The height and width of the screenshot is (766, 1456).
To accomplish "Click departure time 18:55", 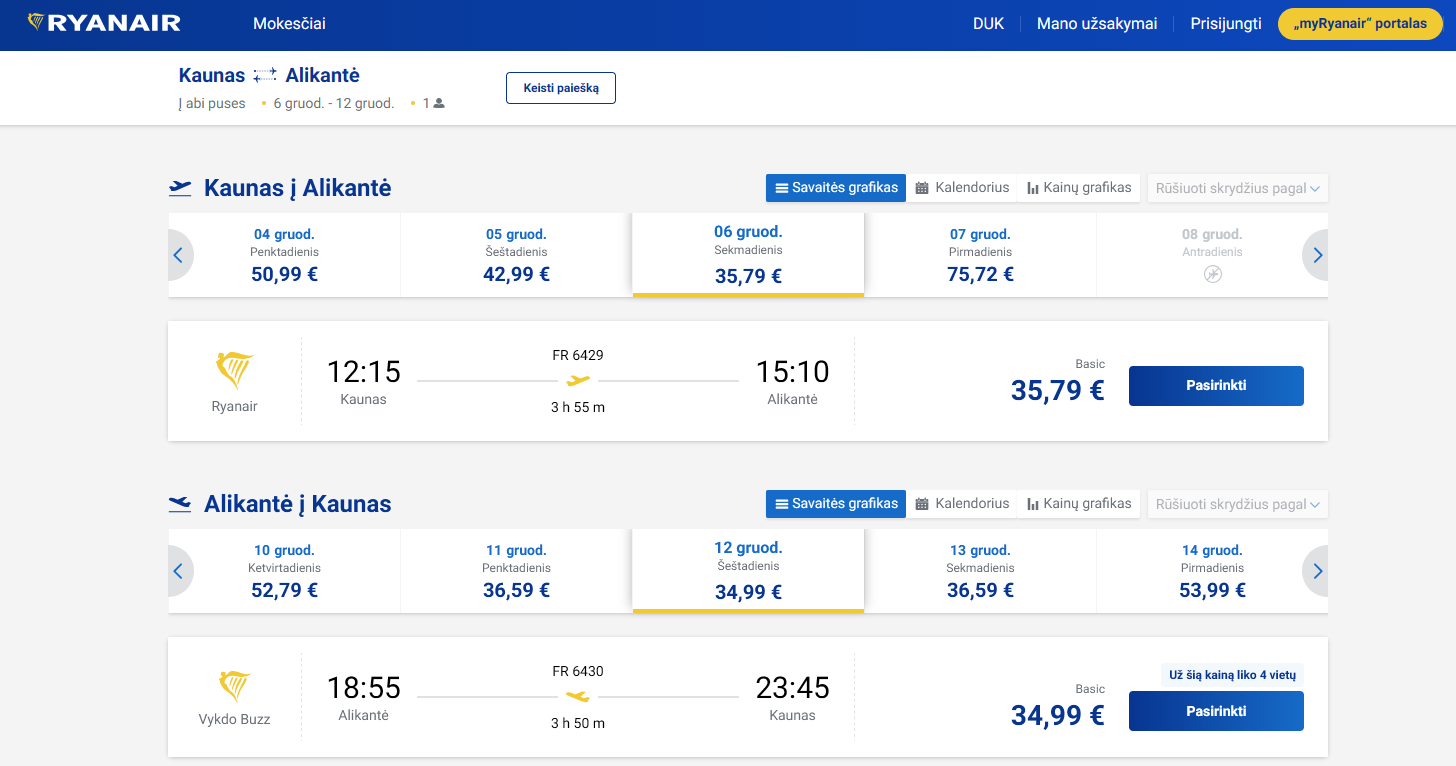I will click(364, 688).
